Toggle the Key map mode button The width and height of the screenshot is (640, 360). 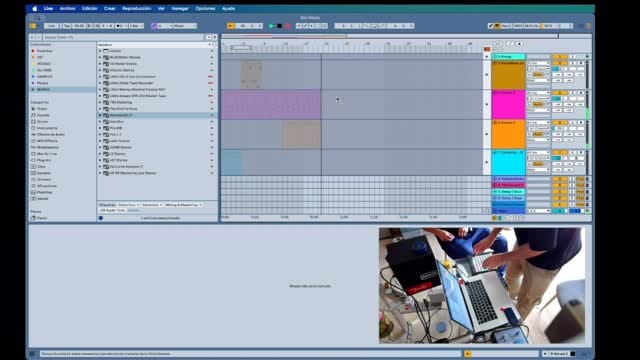click(x=505, y=26)
